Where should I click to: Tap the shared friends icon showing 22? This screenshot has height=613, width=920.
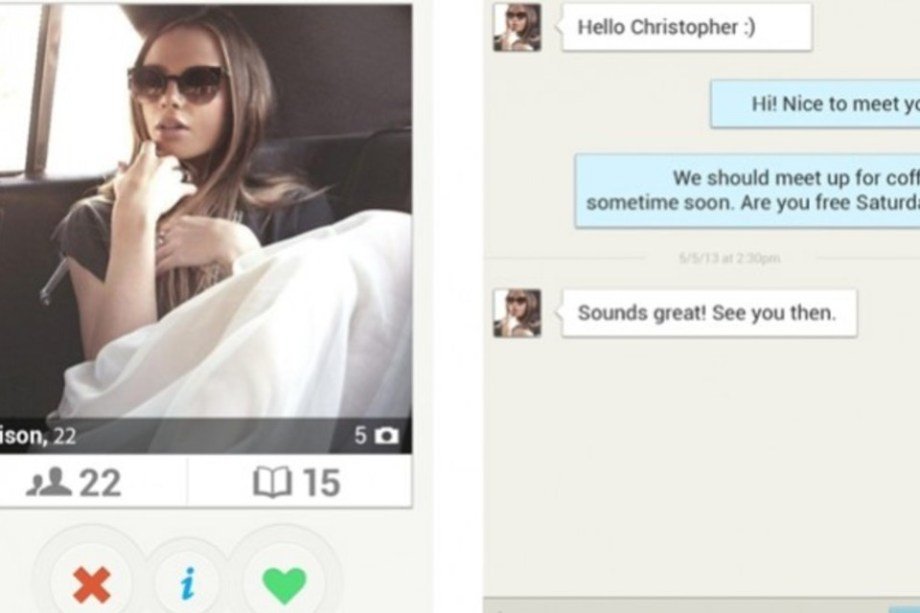(49, 482)
